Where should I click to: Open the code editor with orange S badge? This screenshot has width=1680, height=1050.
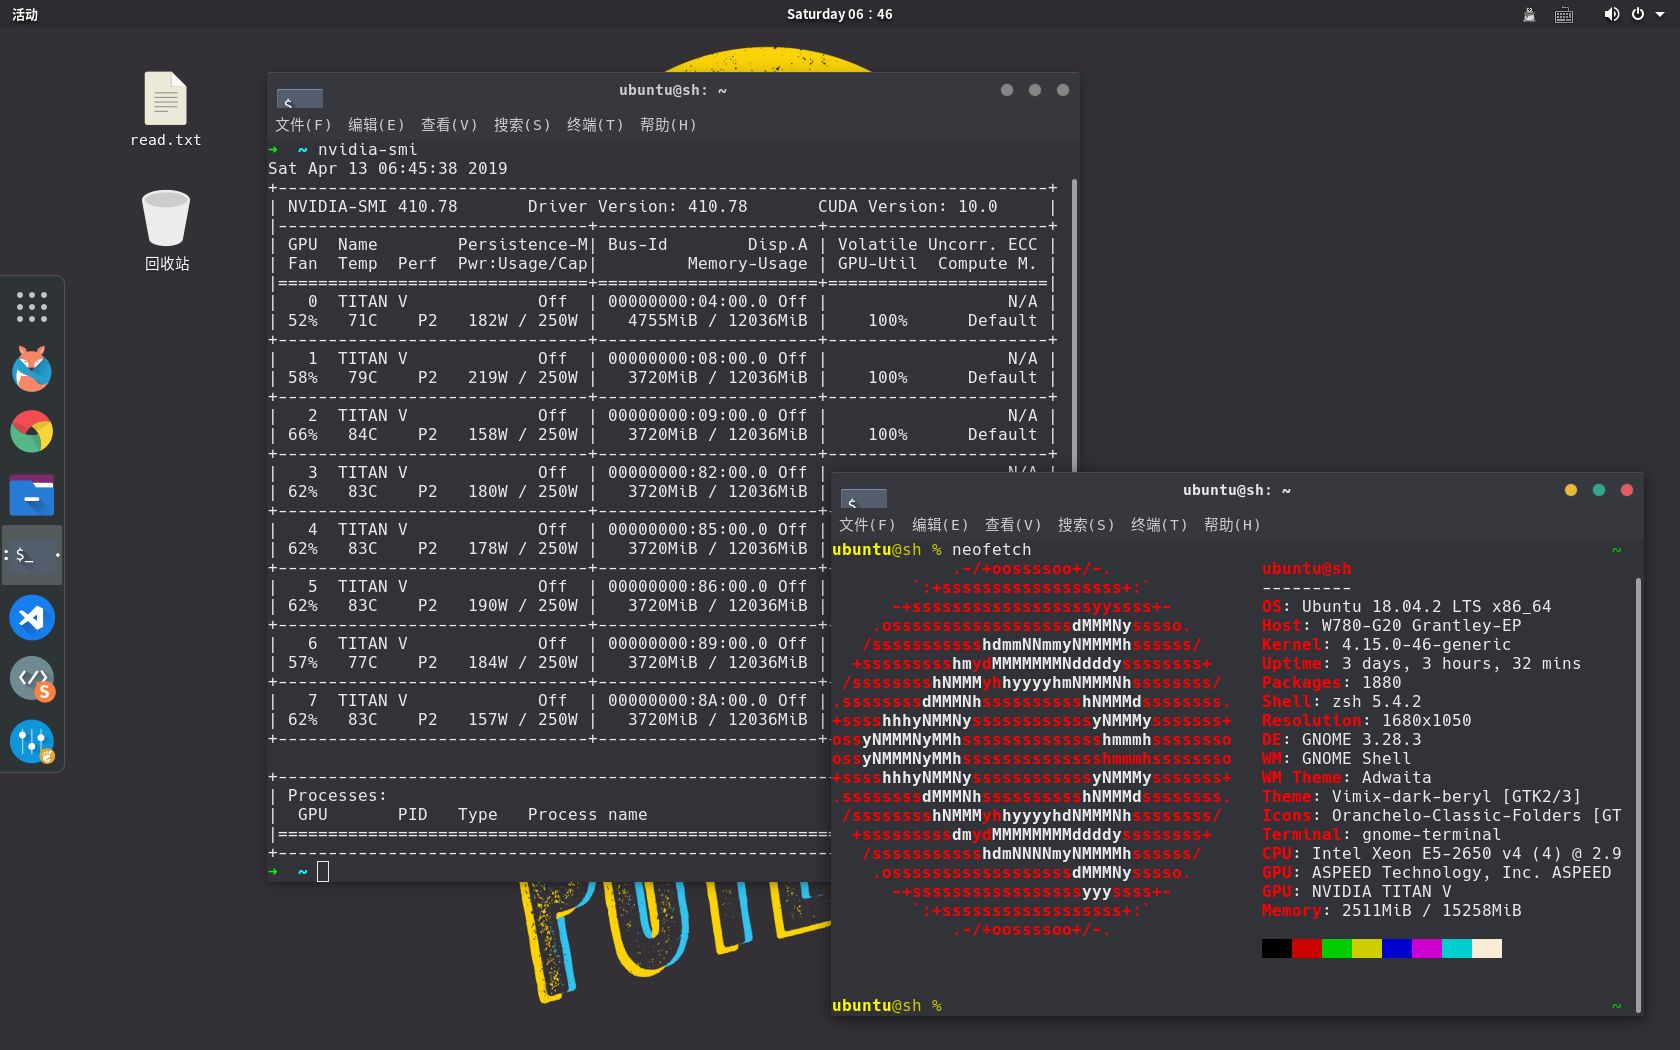pos(32,679)
